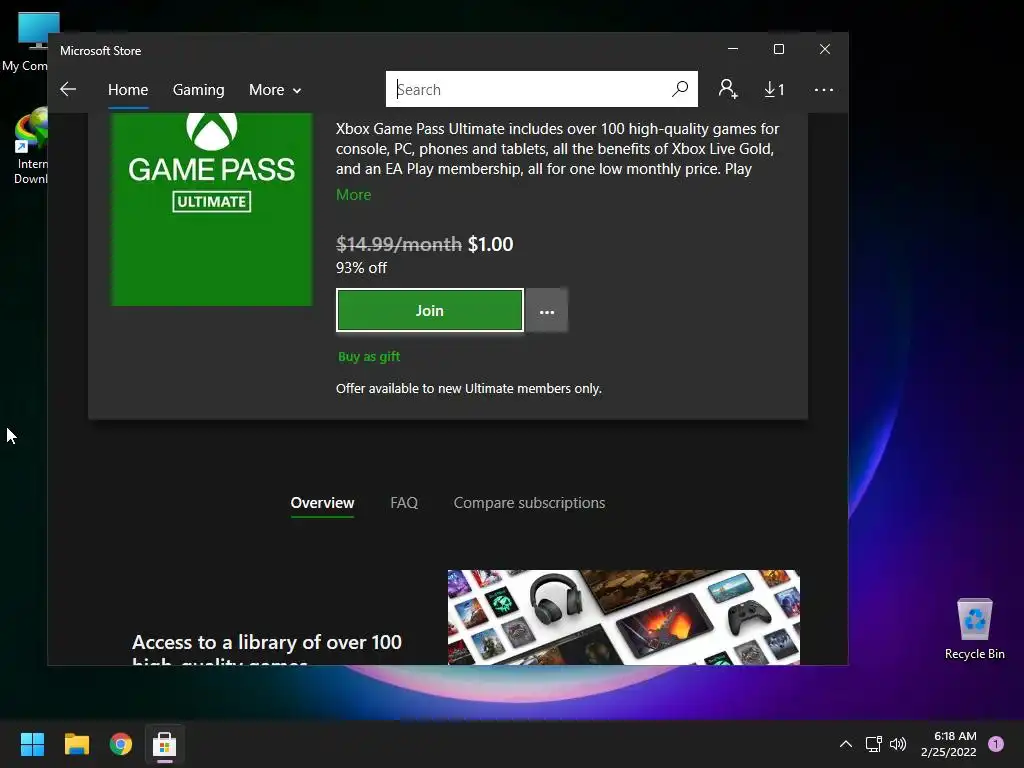The height and width of the screenshot is (768, 1024).
Task: Click the Join button
Action: (x=430, y=310)
